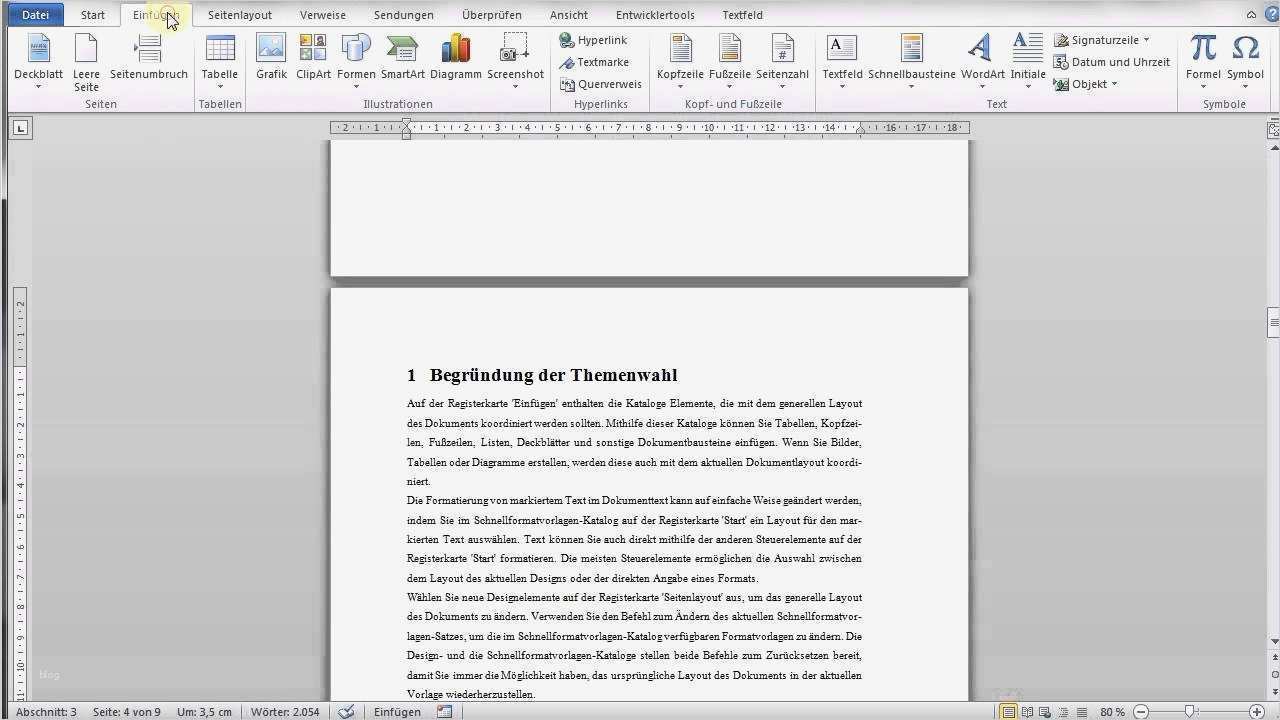Click the Wörter: 2.054 word count field

284,712
